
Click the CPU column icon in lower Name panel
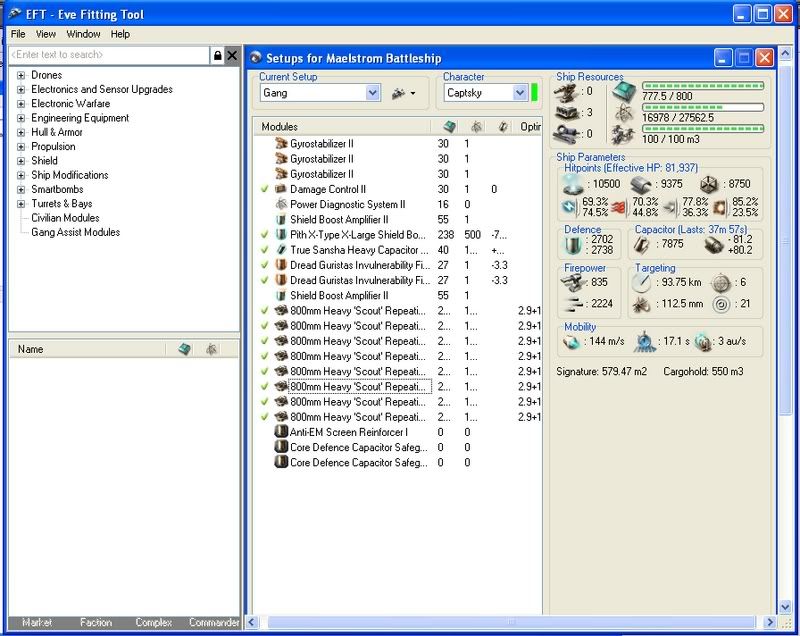(x=185, y=349)
